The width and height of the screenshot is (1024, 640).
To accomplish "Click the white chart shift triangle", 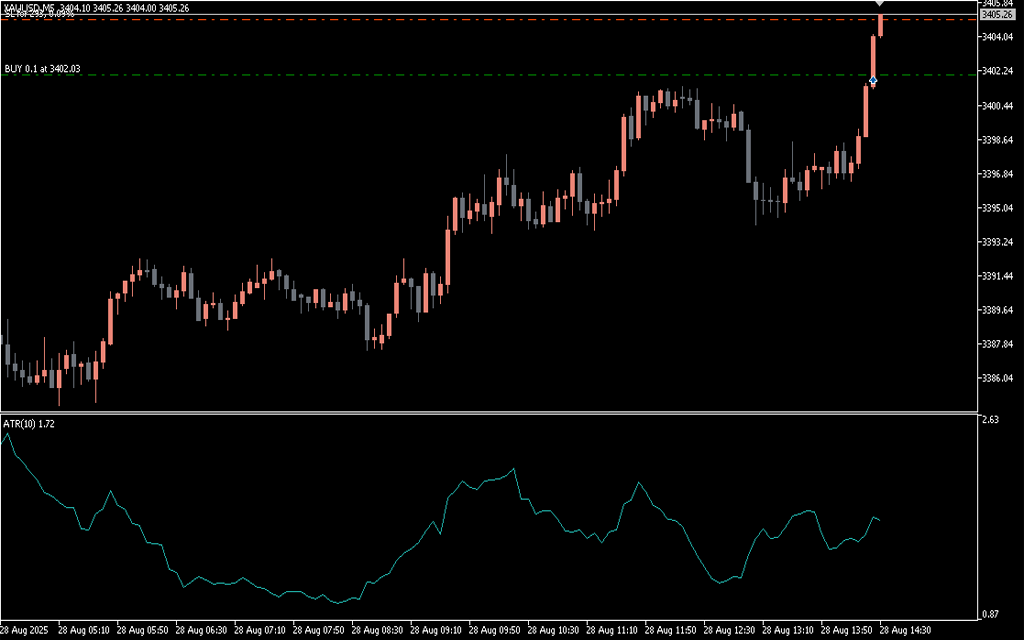I will coord(880,5).
